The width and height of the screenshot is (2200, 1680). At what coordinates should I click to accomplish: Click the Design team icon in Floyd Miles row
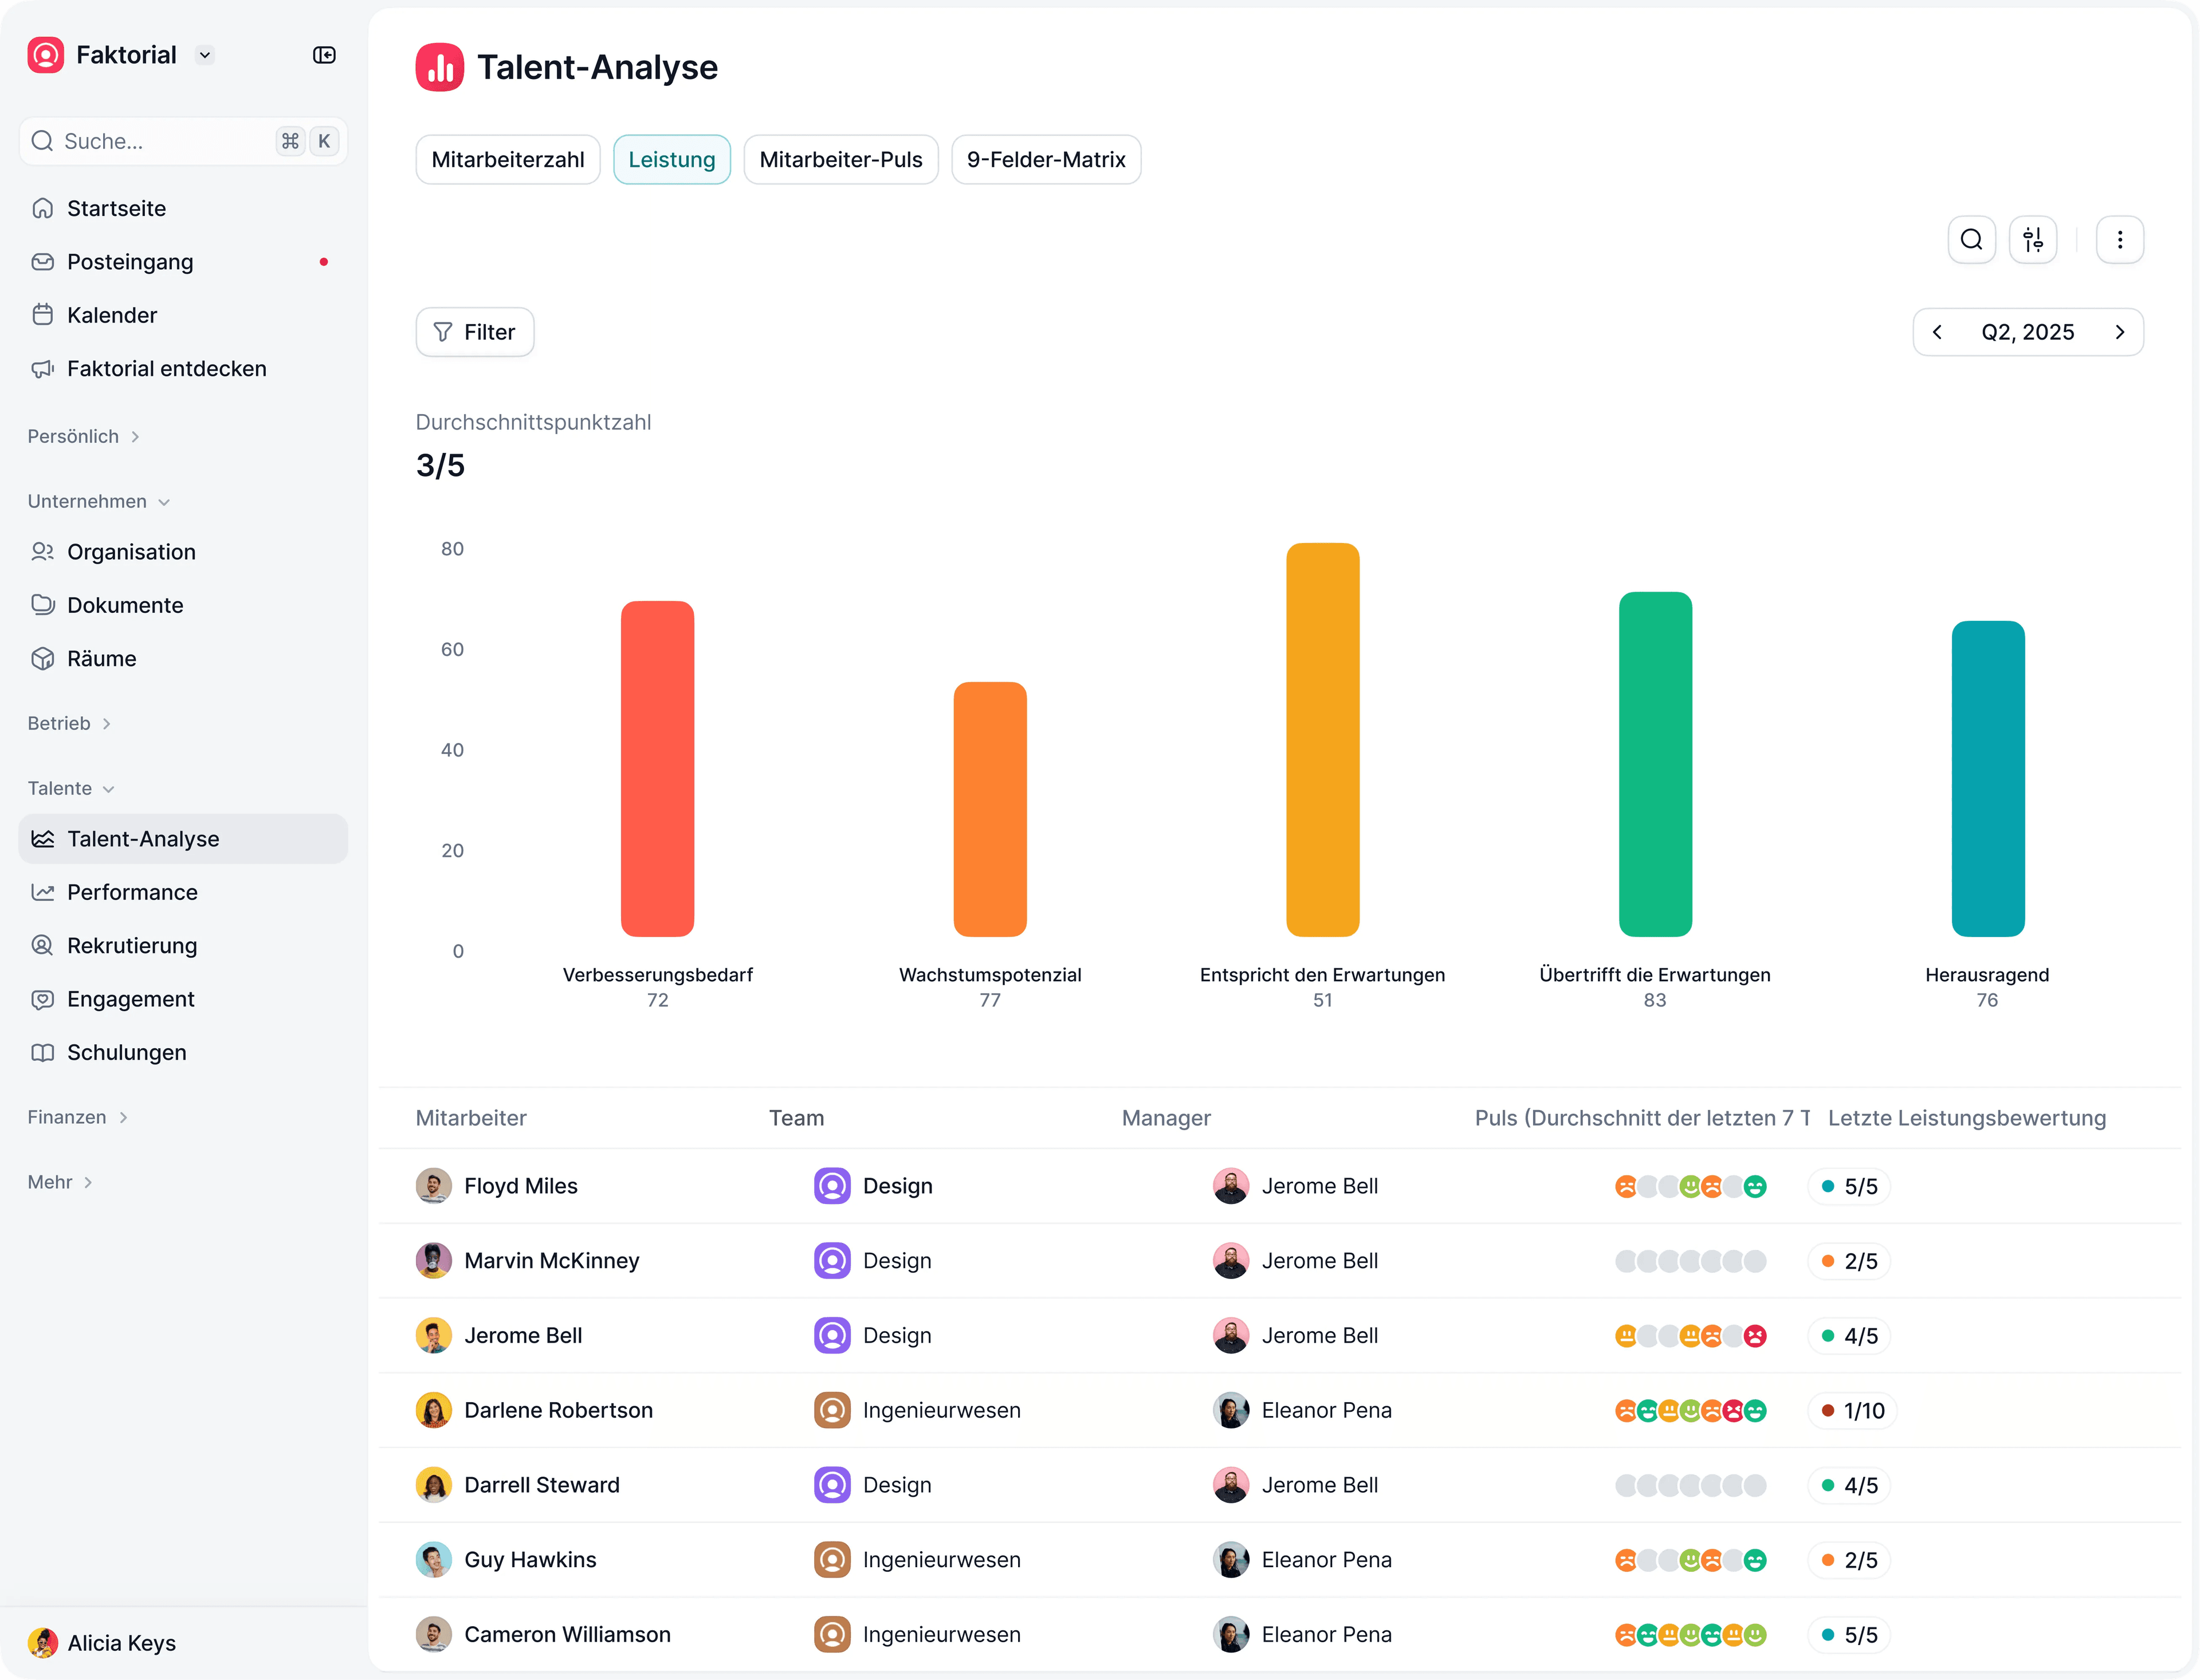pos(832,1186)
